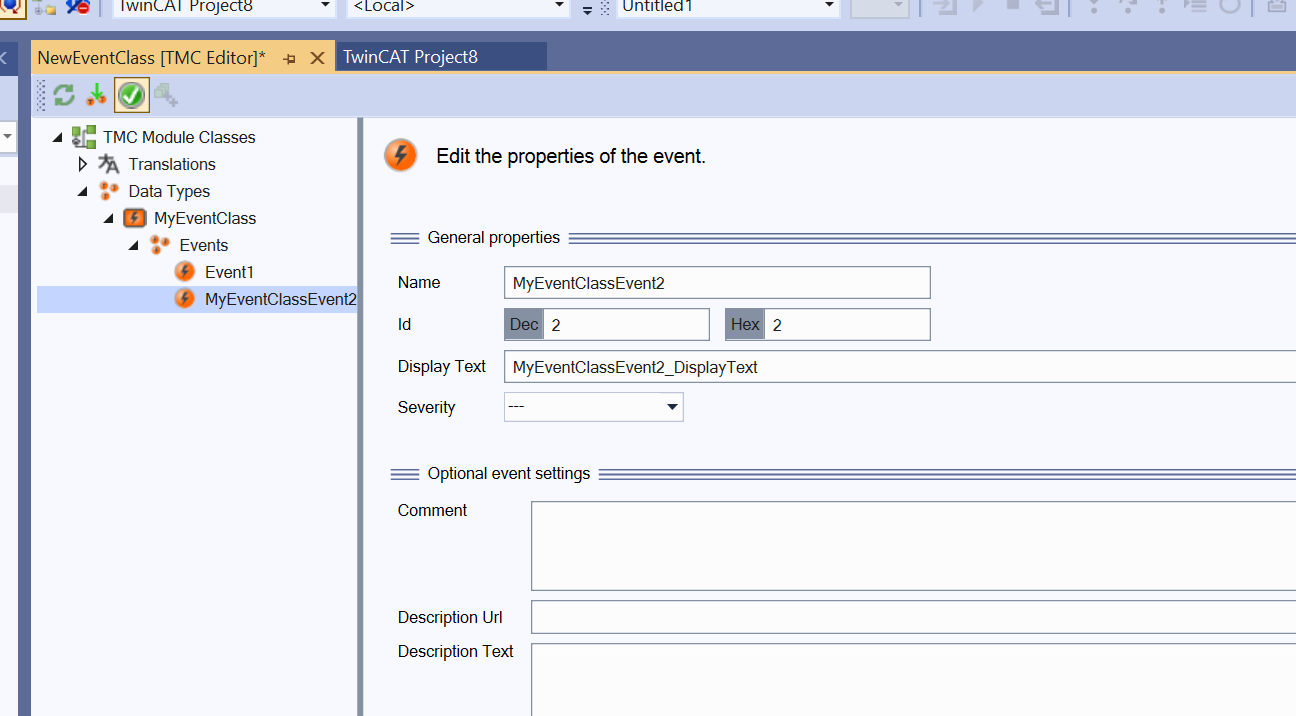The height and width of the screenshot is (716, 1296).
Task: Click 'Edit the properties of the event.' text
Action: tap(571, 156)
